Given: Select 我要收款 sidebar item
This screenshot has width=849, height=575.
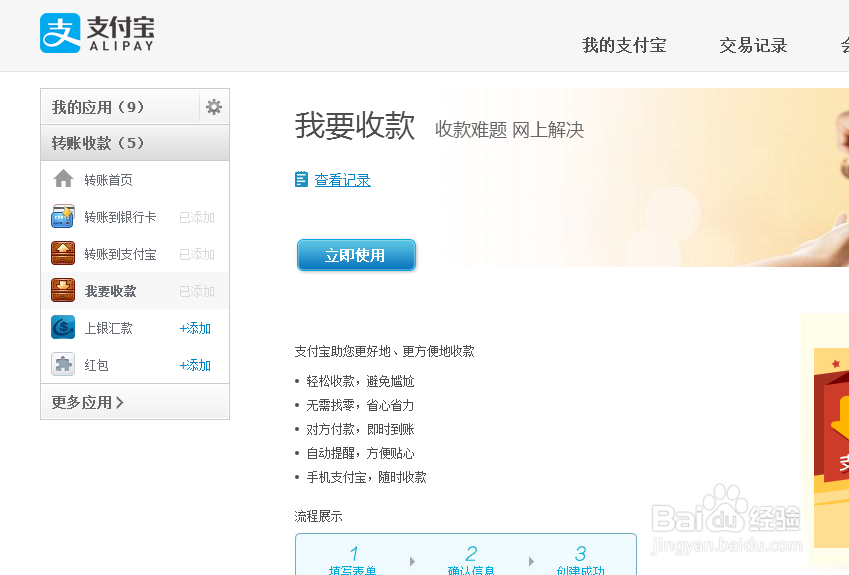Looking at the screenshot, I should [x=110, y=291].
